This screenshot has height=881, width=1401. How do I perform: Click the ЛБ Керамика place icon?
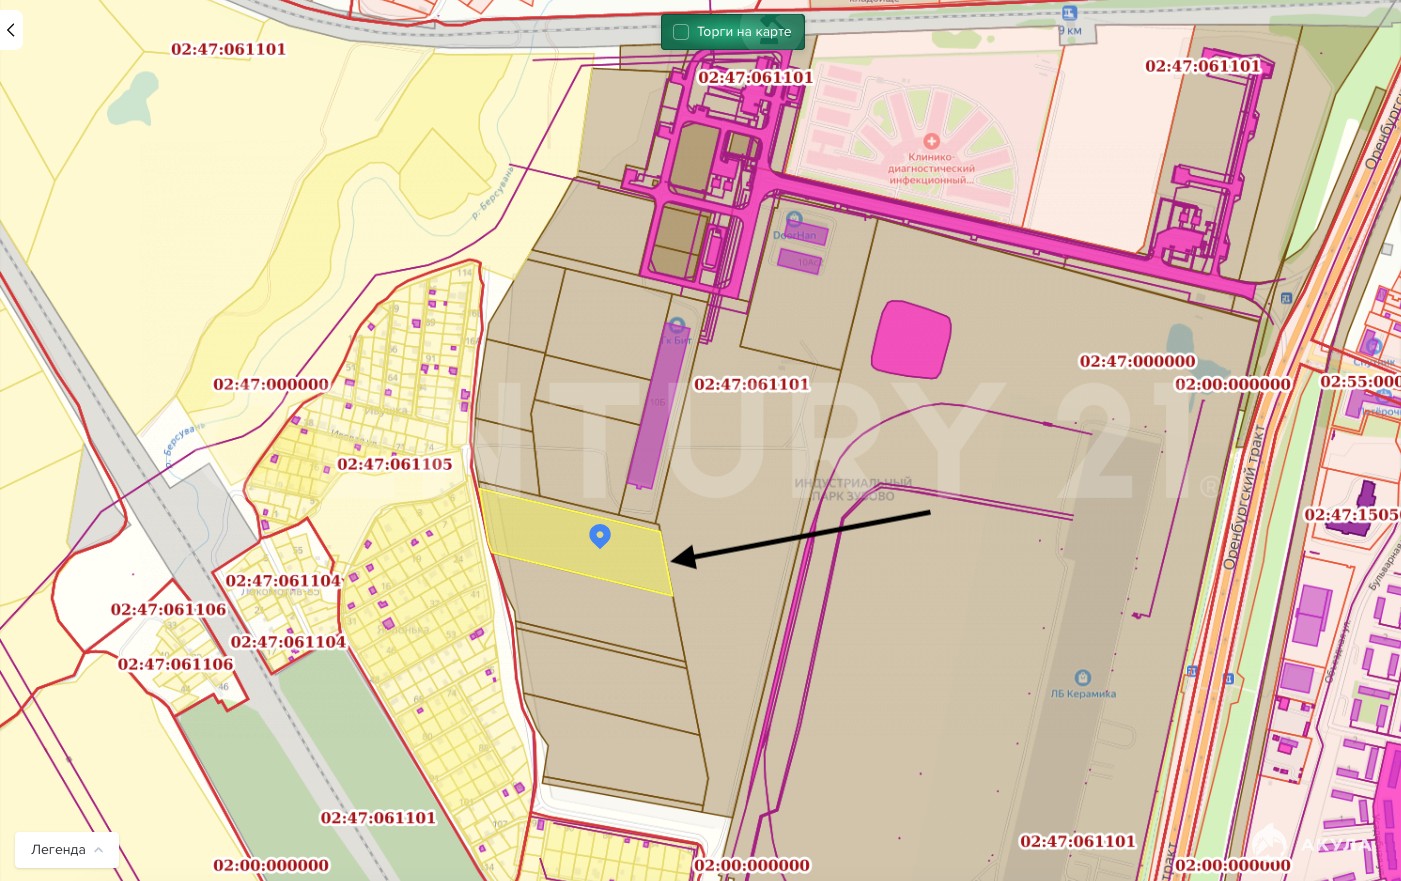1082,678
